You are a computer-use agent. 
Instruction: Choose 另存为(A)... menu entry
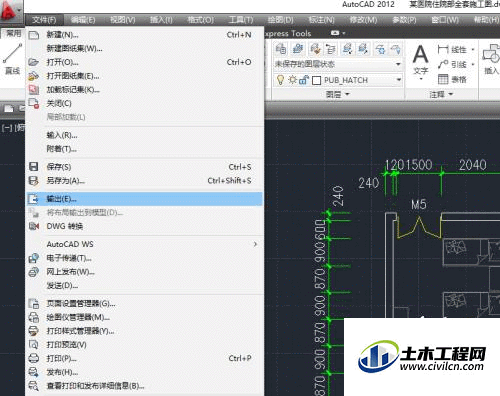144,180
